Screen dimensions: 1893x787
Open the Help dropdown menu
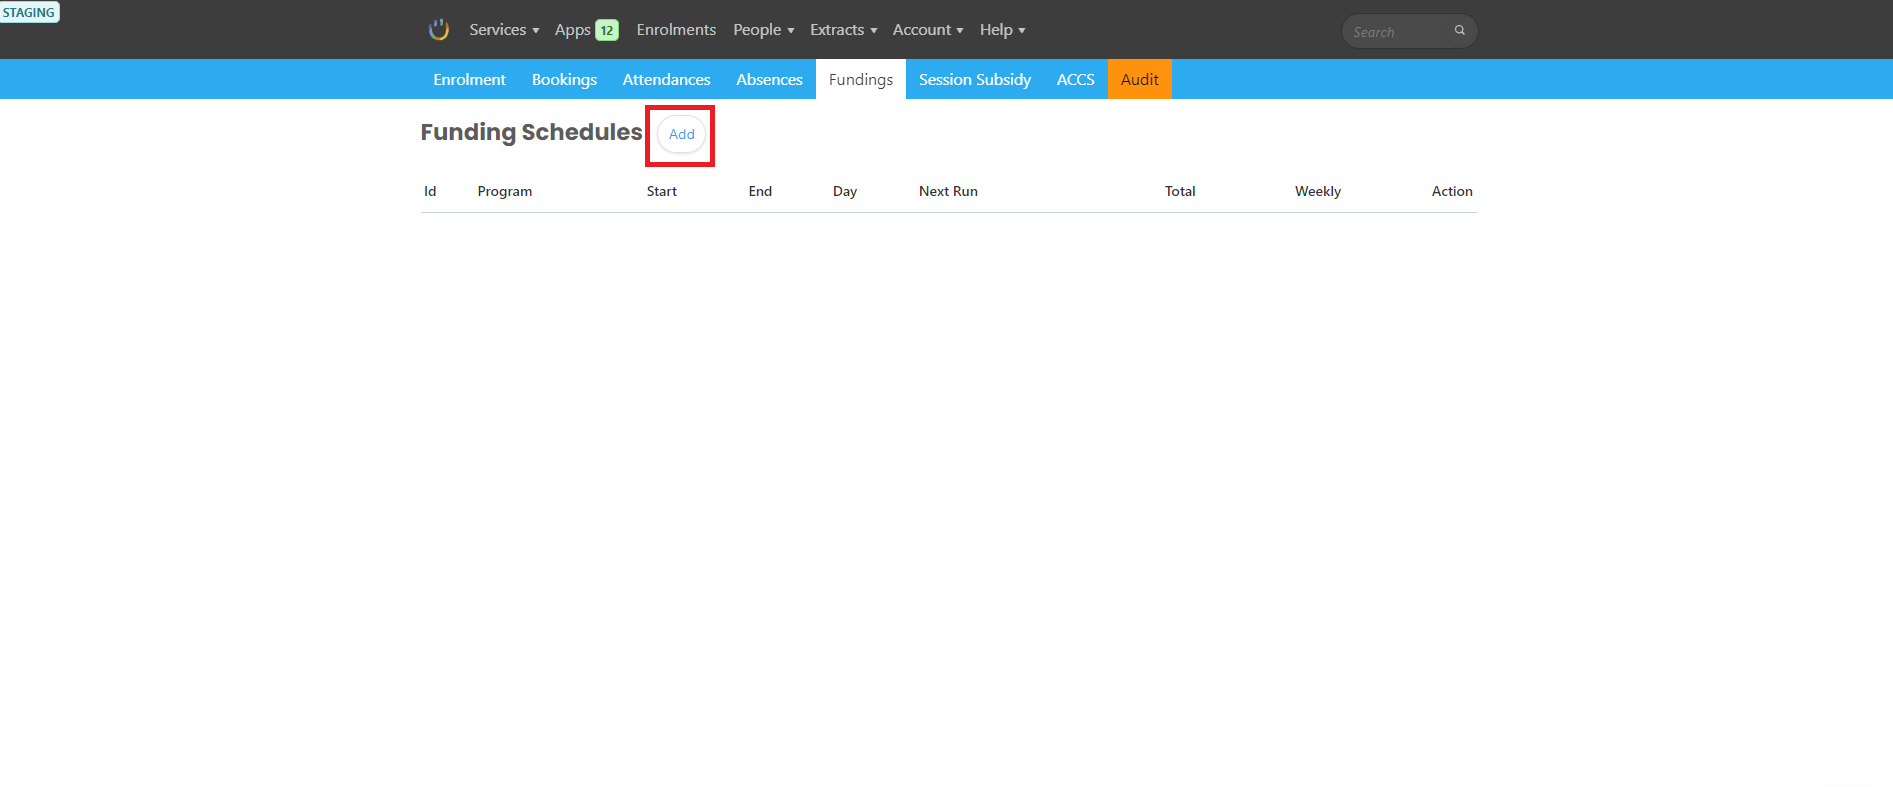point(1003,30)
